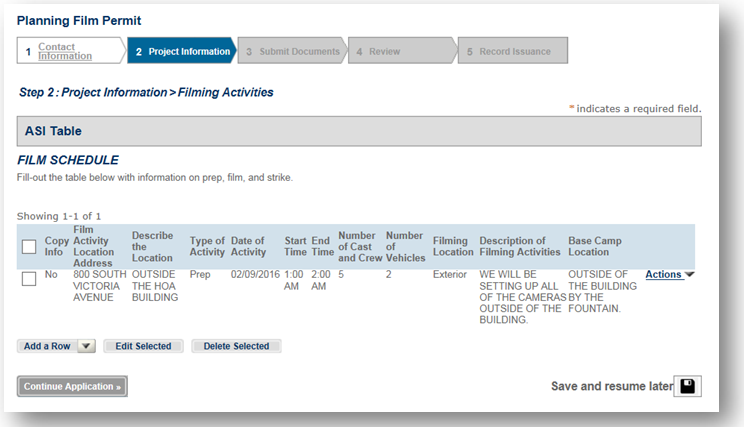The width and height of the screenshot is (744, 427).
Task: Click the save floppy disk icon
Action: point(687,386)
